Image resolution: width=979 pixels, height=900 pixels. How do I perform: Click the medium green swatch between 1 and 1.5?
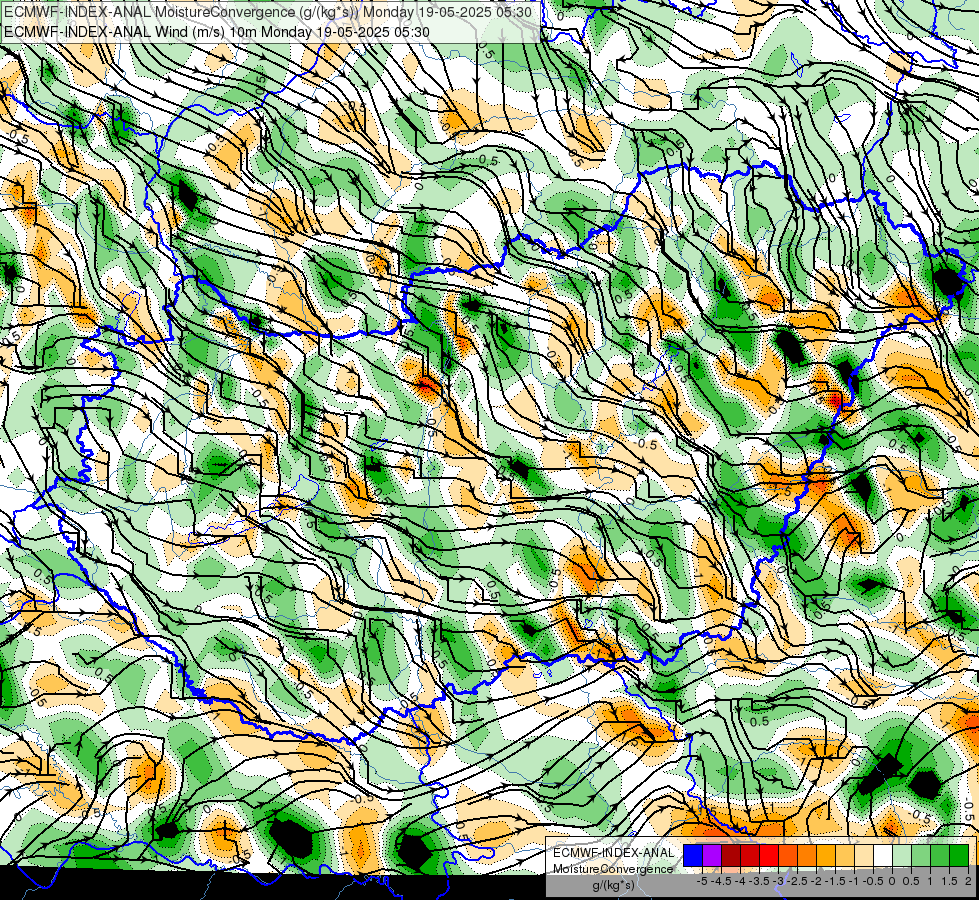(940, 855)
